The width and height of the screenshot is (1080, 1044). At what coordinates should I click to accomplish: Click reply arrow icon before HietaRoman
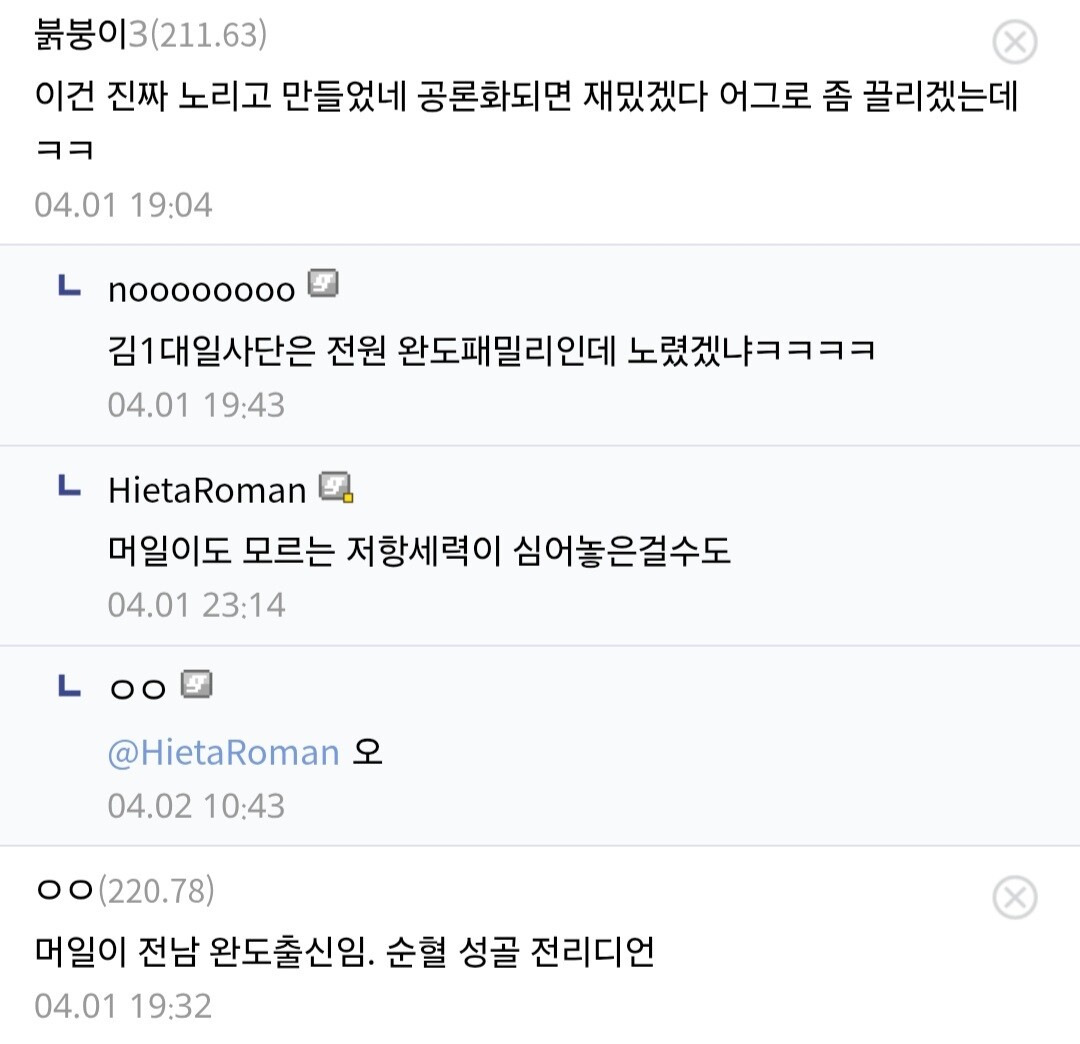[x=70, y=486]
